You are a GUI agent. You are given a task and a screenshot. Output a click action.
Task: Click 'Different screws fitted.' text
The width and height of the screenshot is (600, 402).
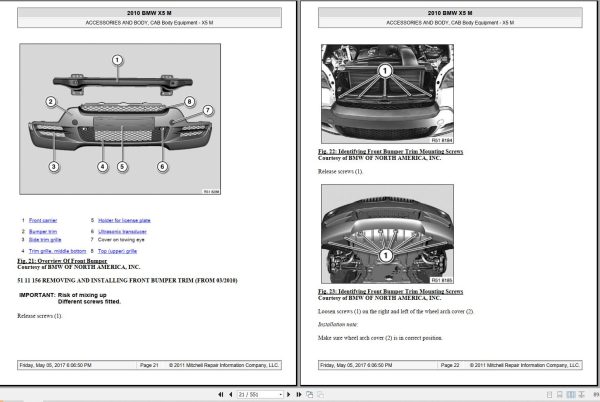click(x=89, y=301)
